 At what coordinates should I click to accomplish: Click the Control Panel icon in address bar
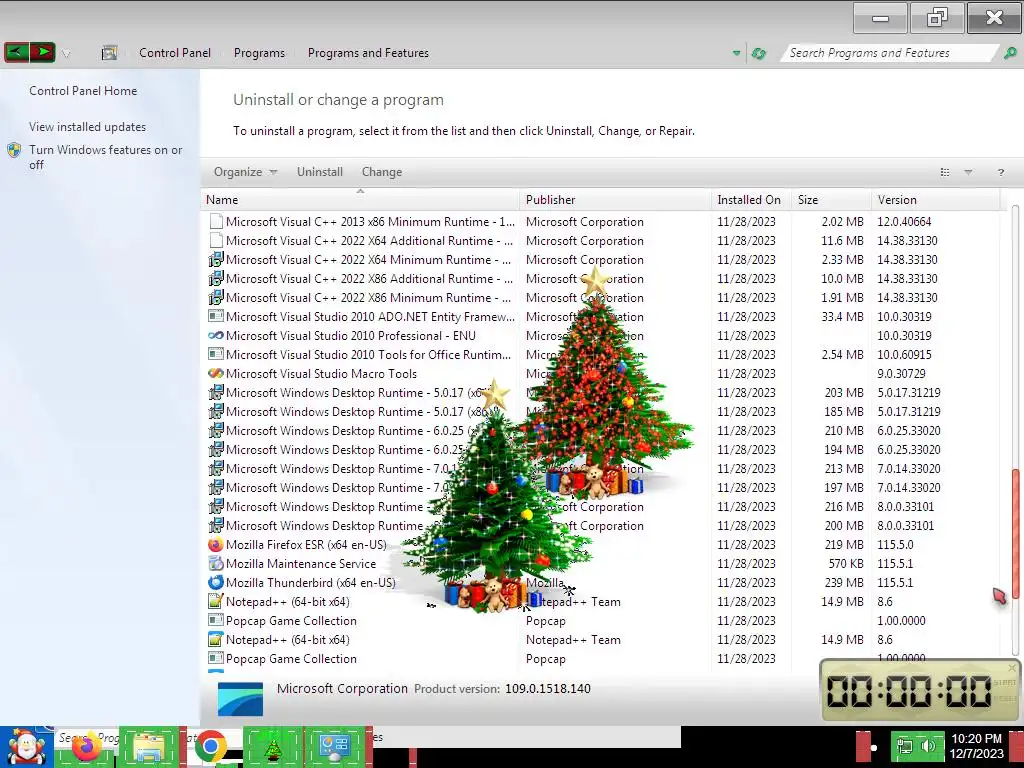coord(109,53)
